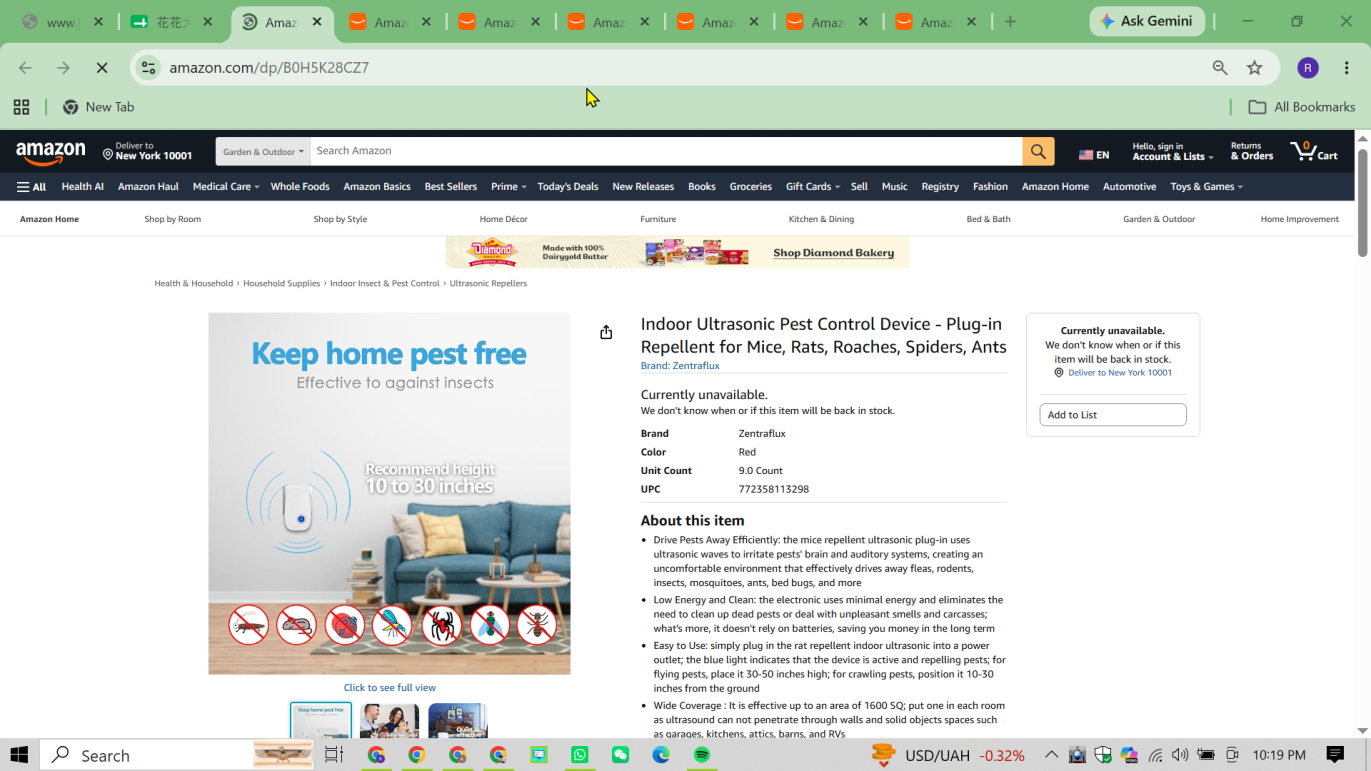The height and width of the screenshot is (771, 1371).
Task: Open the Chrome profile avatar R
Action: [x=1308, y=68]
